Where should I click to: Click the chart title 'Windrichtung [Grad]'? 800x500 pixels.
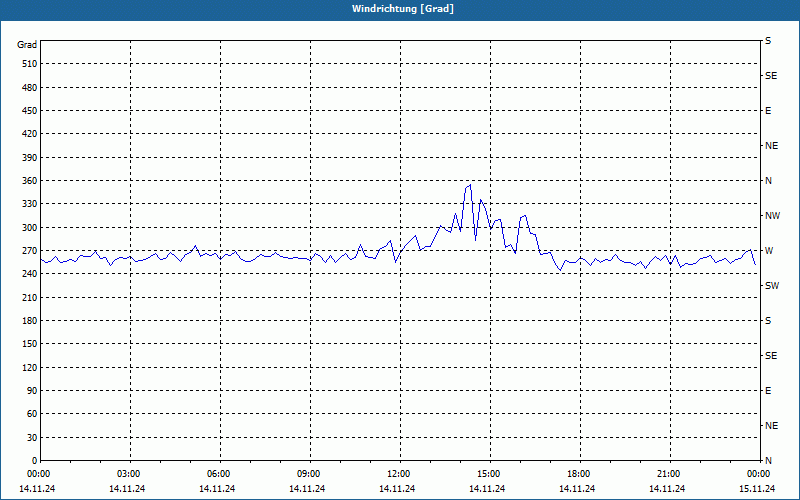(403, 9)
